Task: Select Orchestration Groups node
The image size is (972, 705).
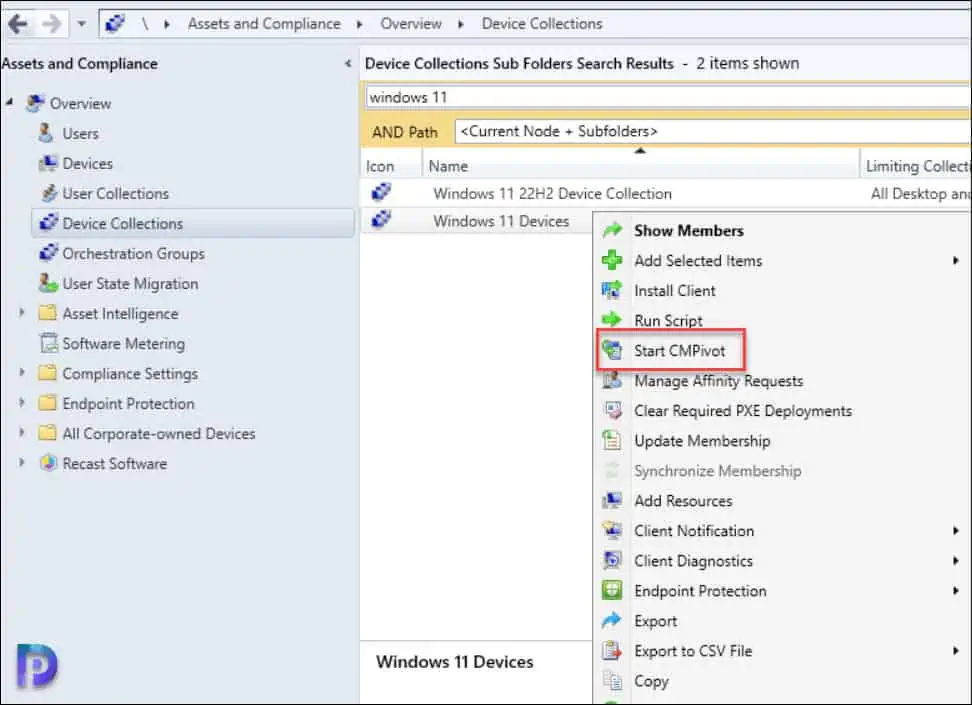Action: [133, 254]
